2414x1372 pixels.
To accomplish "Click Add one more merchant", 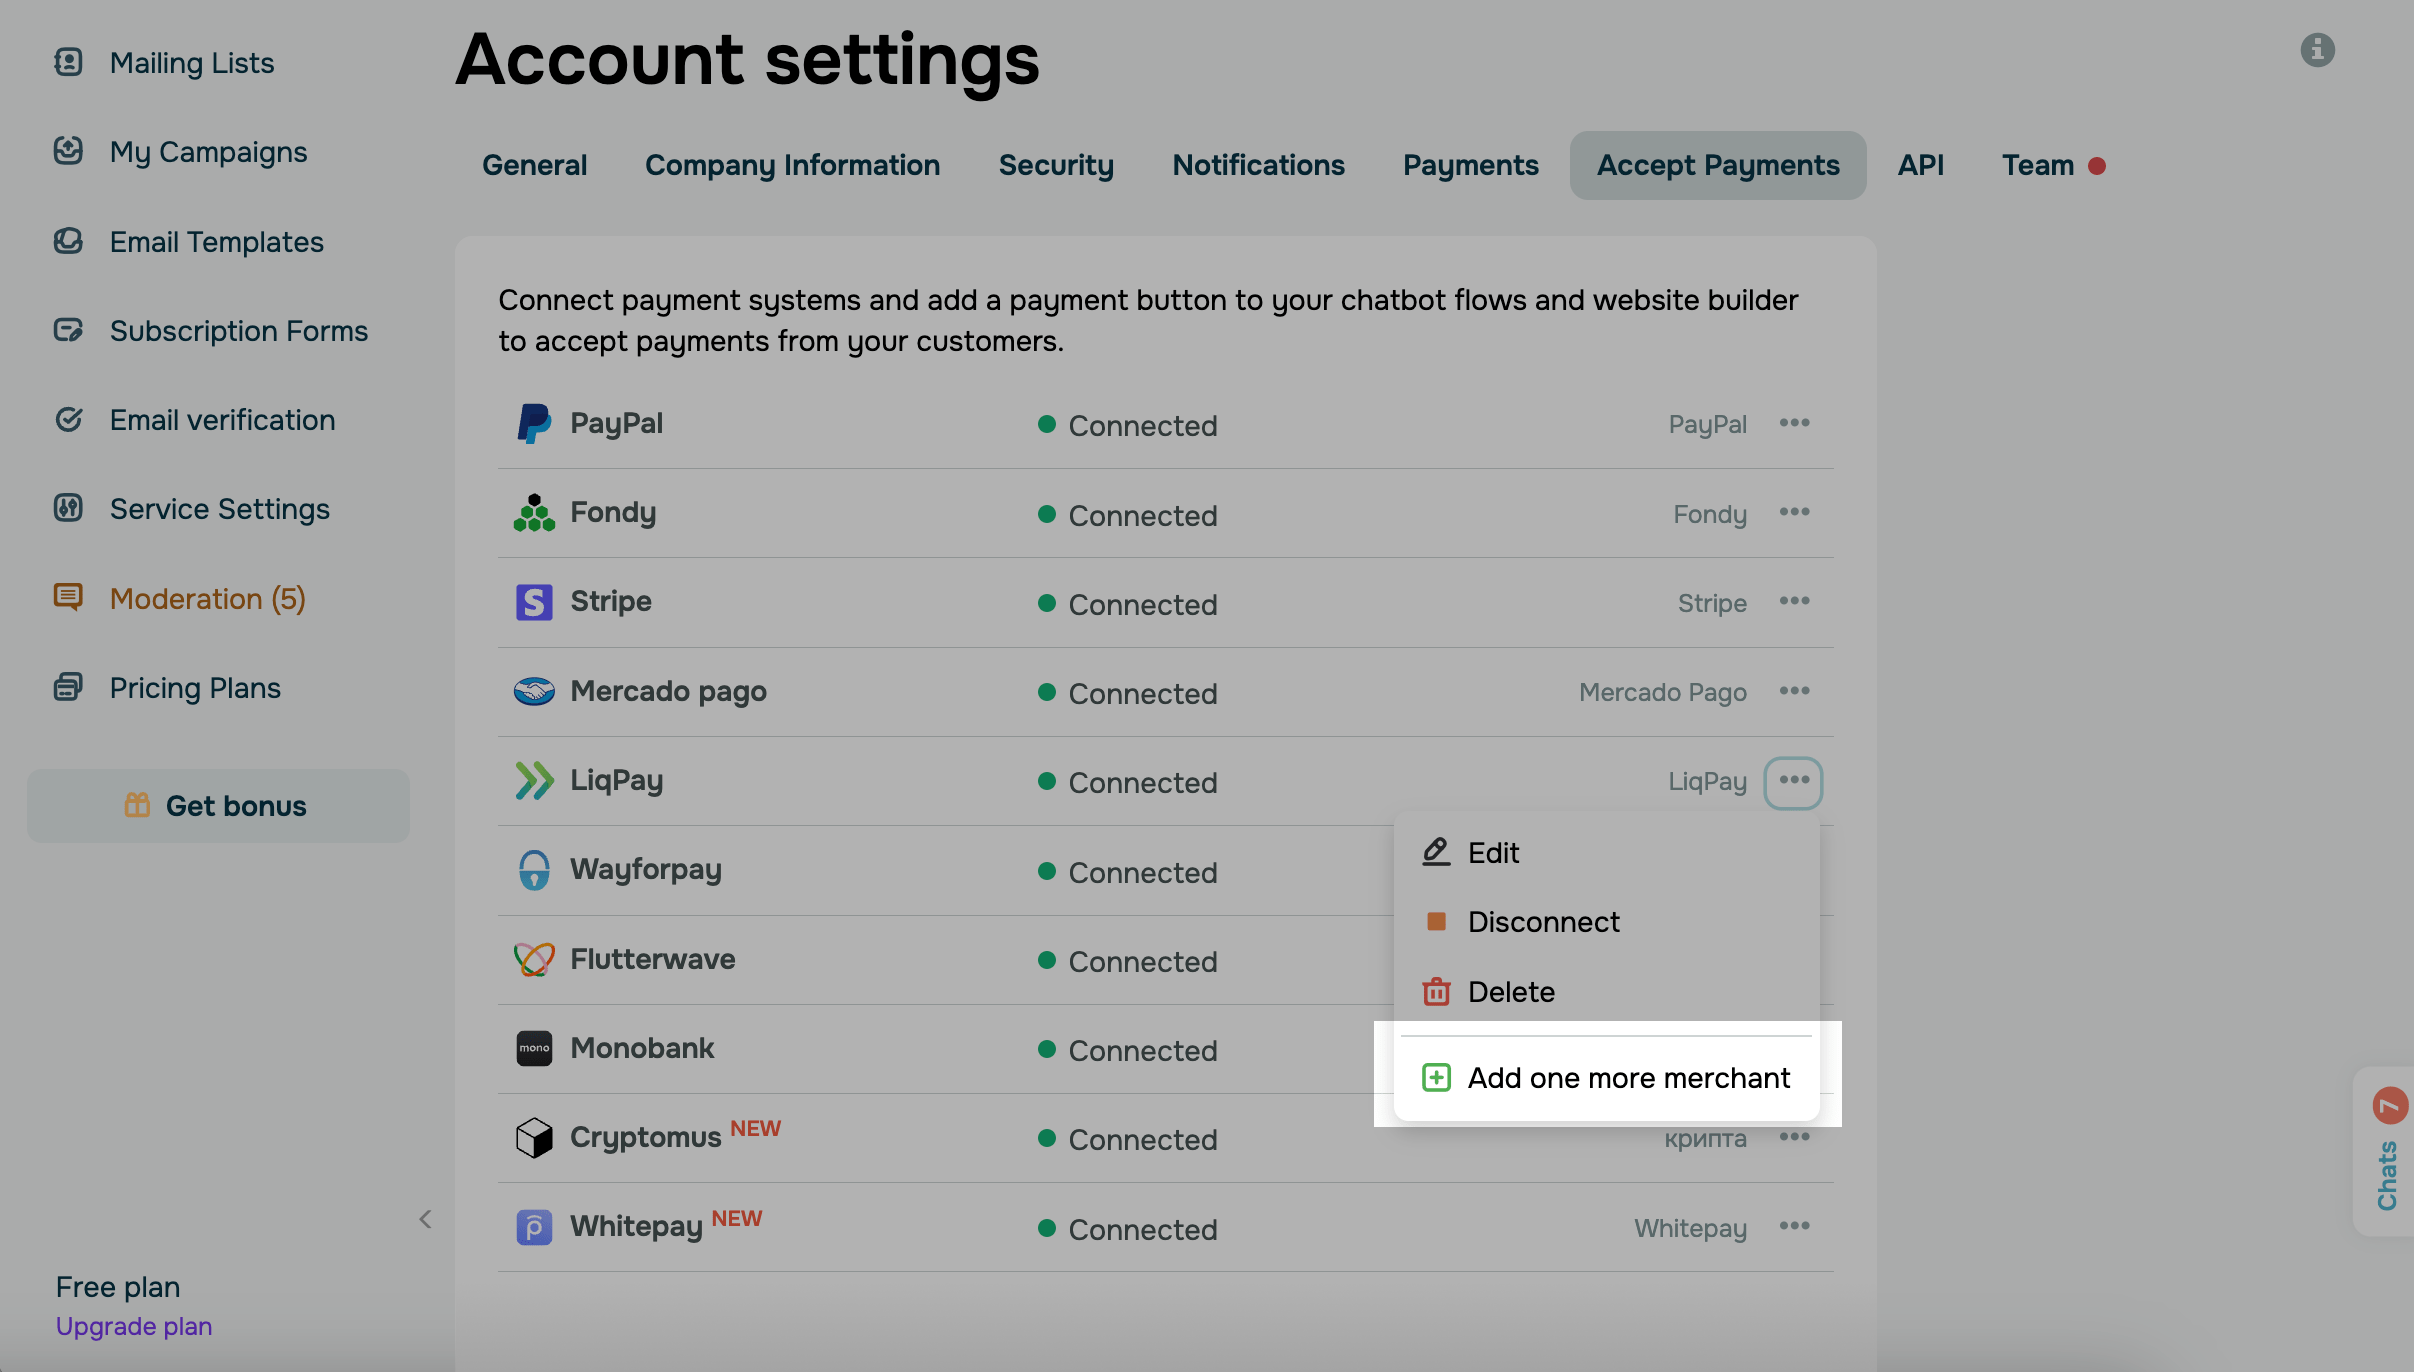I will [x=1628, y=1078].
